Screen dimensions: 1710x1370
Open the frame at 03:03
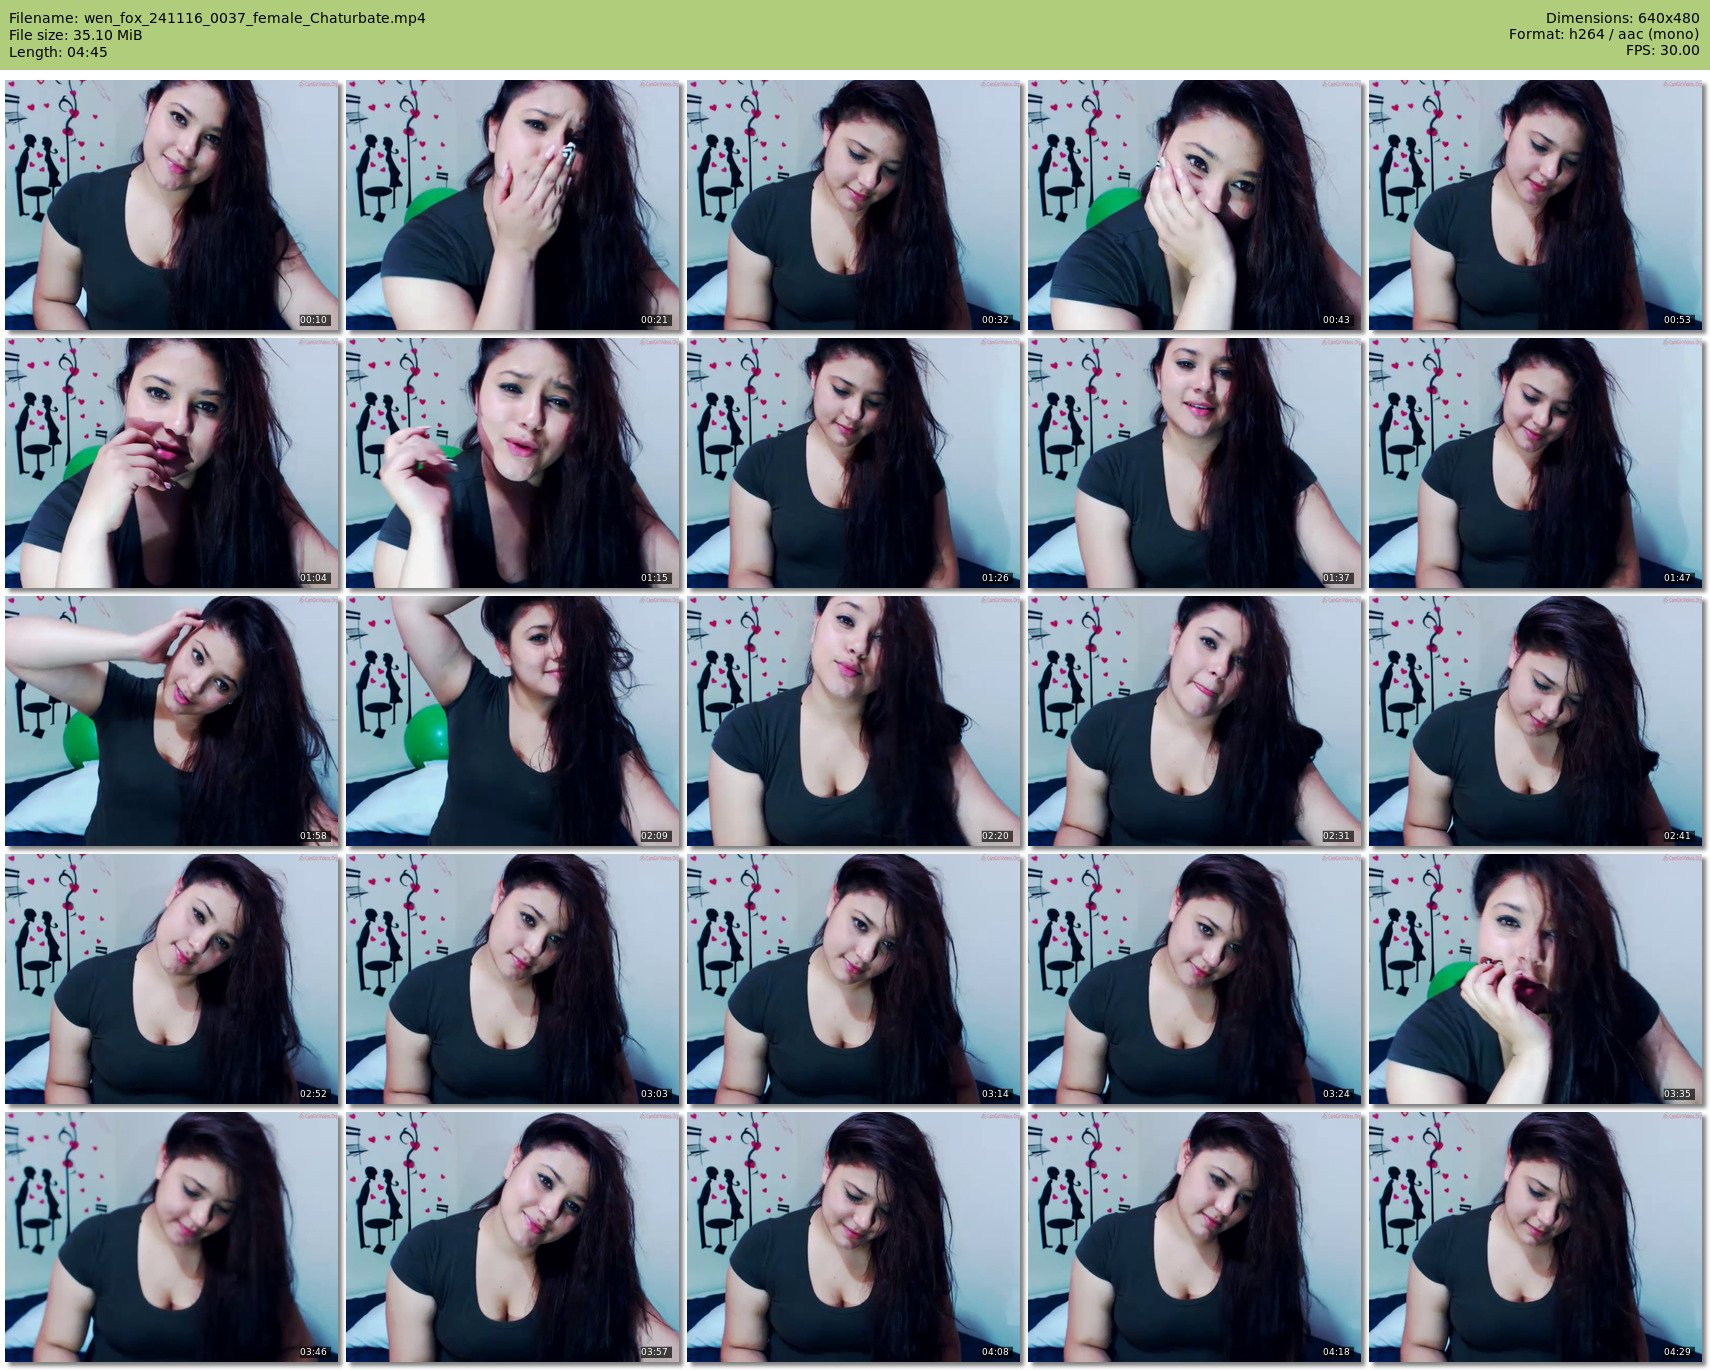(x=513, y=979)
